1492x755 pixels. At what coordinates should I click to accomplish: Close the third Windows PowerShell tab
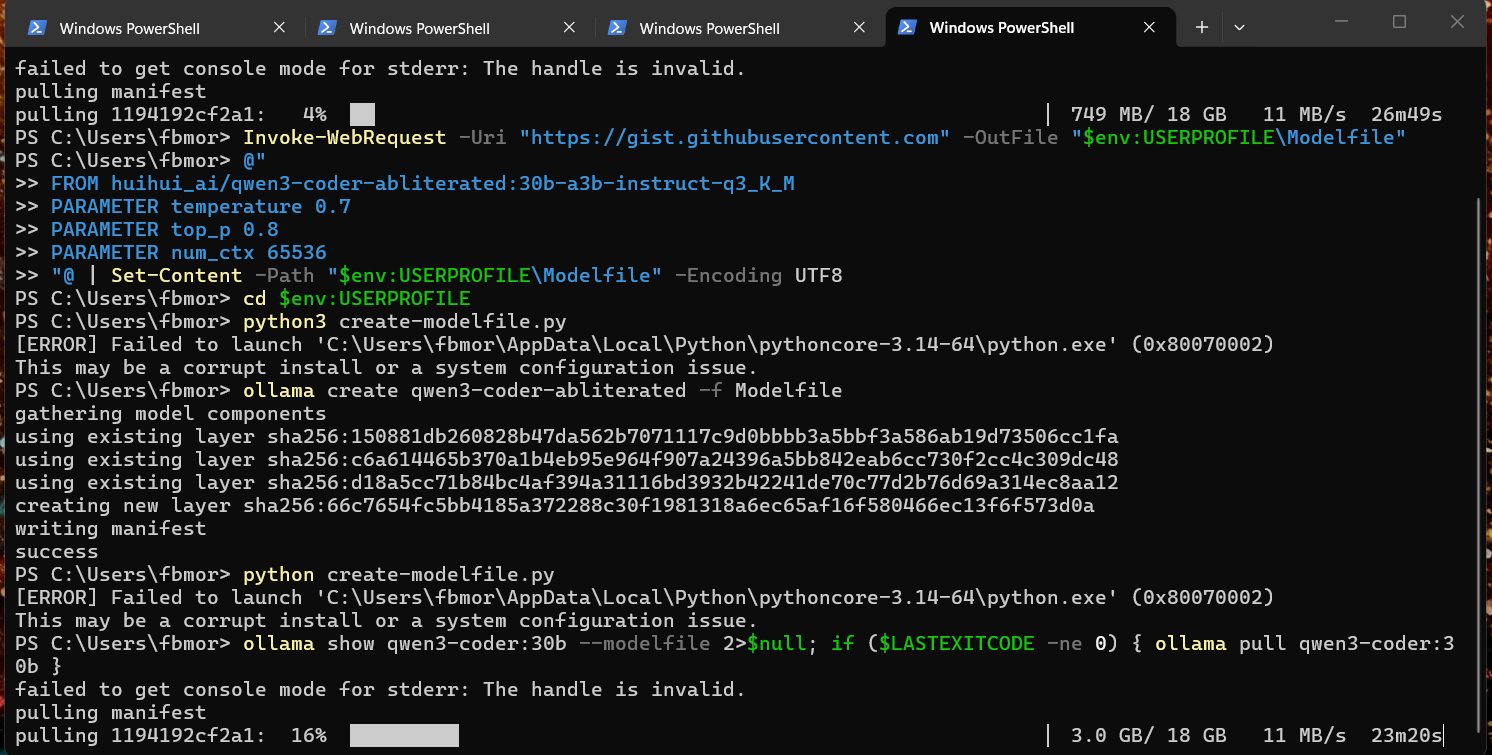click(861, 28)
